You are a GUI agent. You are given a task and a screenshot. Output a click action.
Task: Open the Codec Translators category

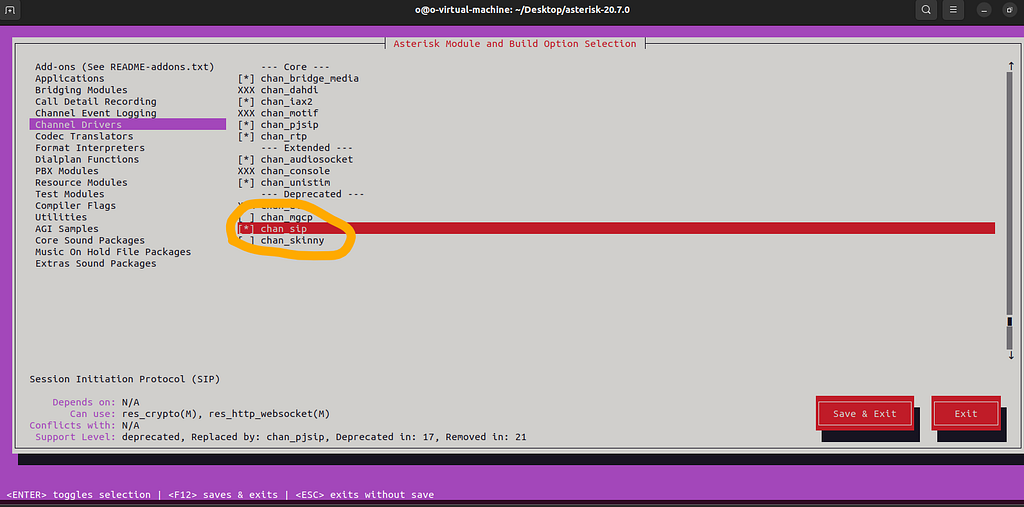pos(84,137)
